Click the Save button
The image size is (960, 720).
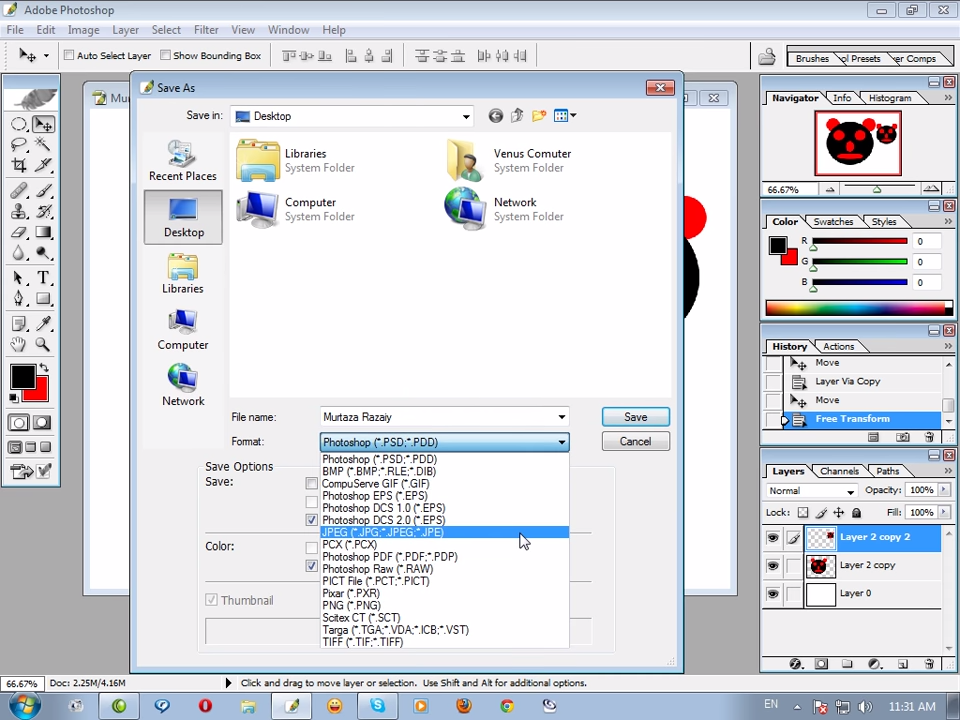tap(636, 417)
